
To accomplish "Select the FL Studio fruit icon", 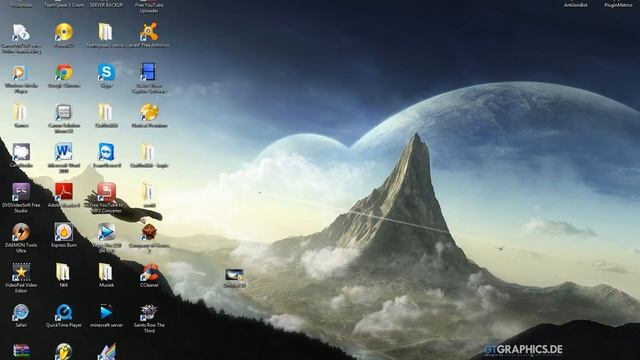I will click(x=64, y=351).
